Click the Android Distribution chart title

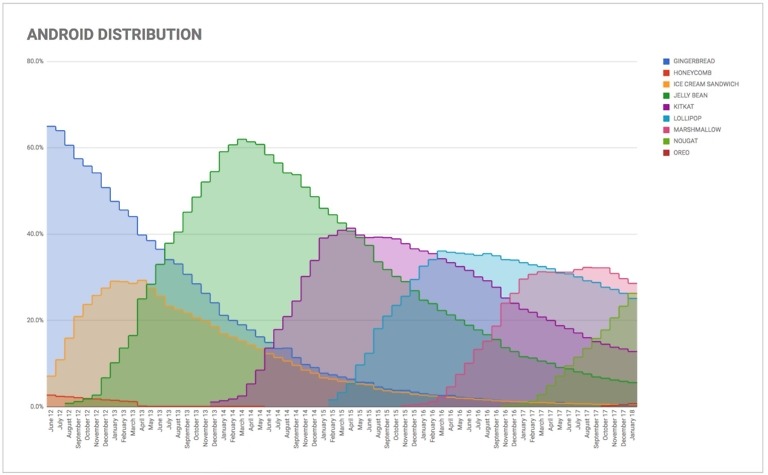pos(114,34)
